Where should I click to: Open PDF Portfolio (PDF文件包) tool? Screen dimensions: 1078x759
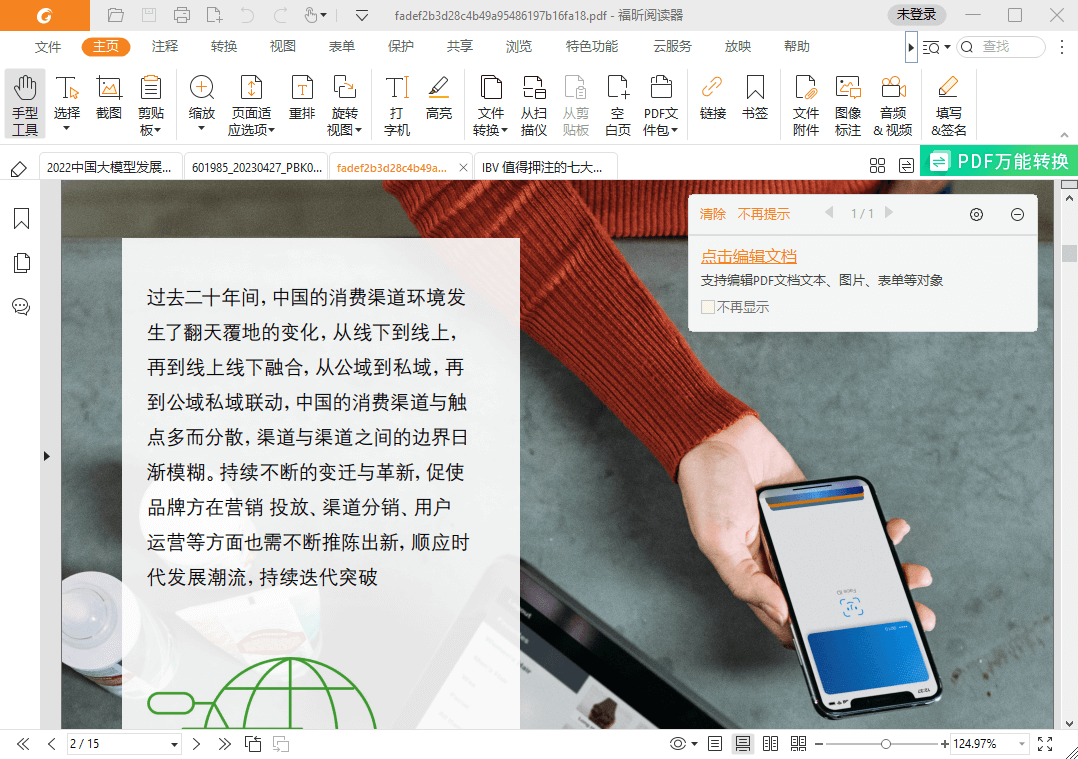661,104
